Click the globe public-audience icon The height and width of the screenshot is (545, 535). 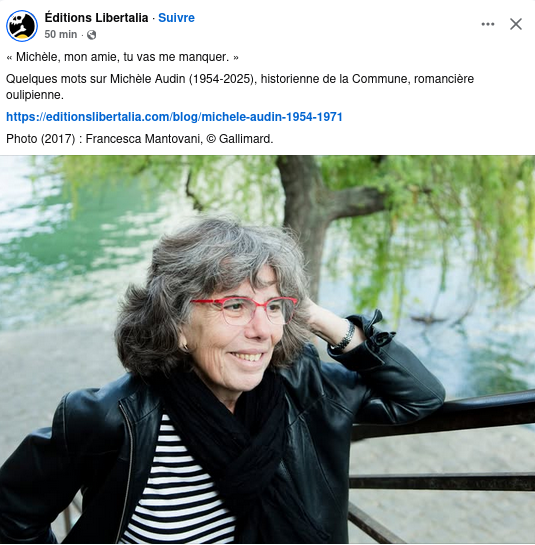click(x=91, y=35)
